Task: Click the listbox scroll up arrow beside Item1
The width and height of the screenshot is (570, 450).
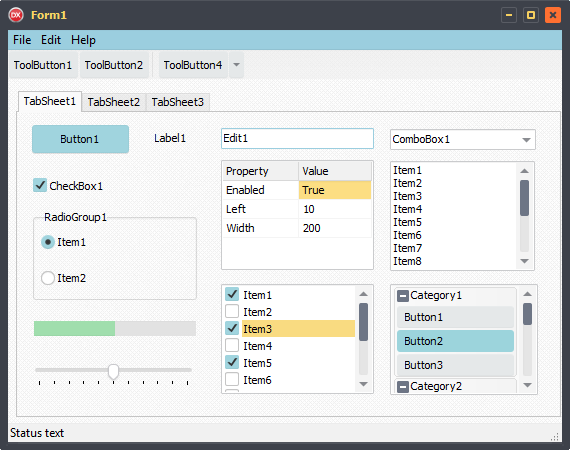Action: coord(524,171)
